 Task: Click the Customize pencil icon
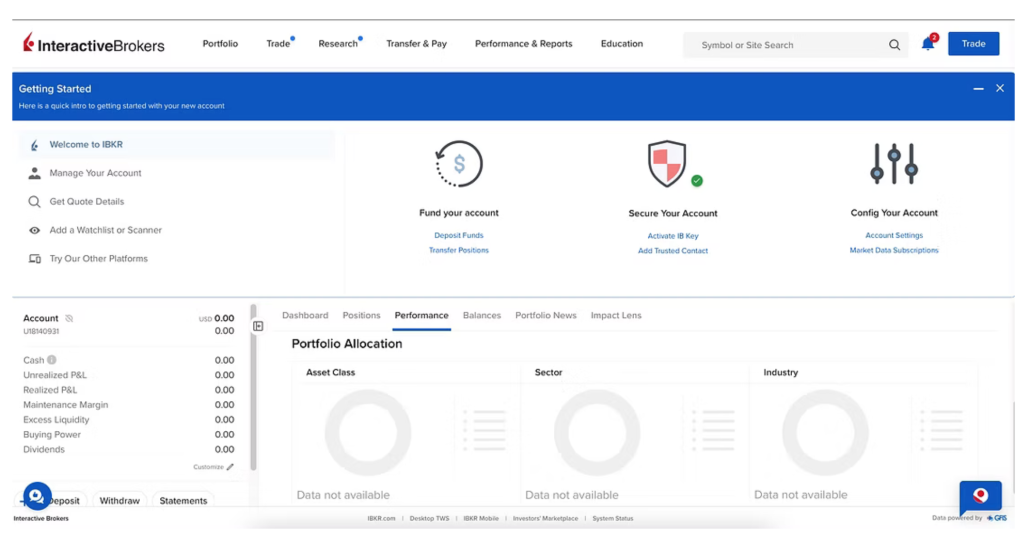(x=230, y=467)
